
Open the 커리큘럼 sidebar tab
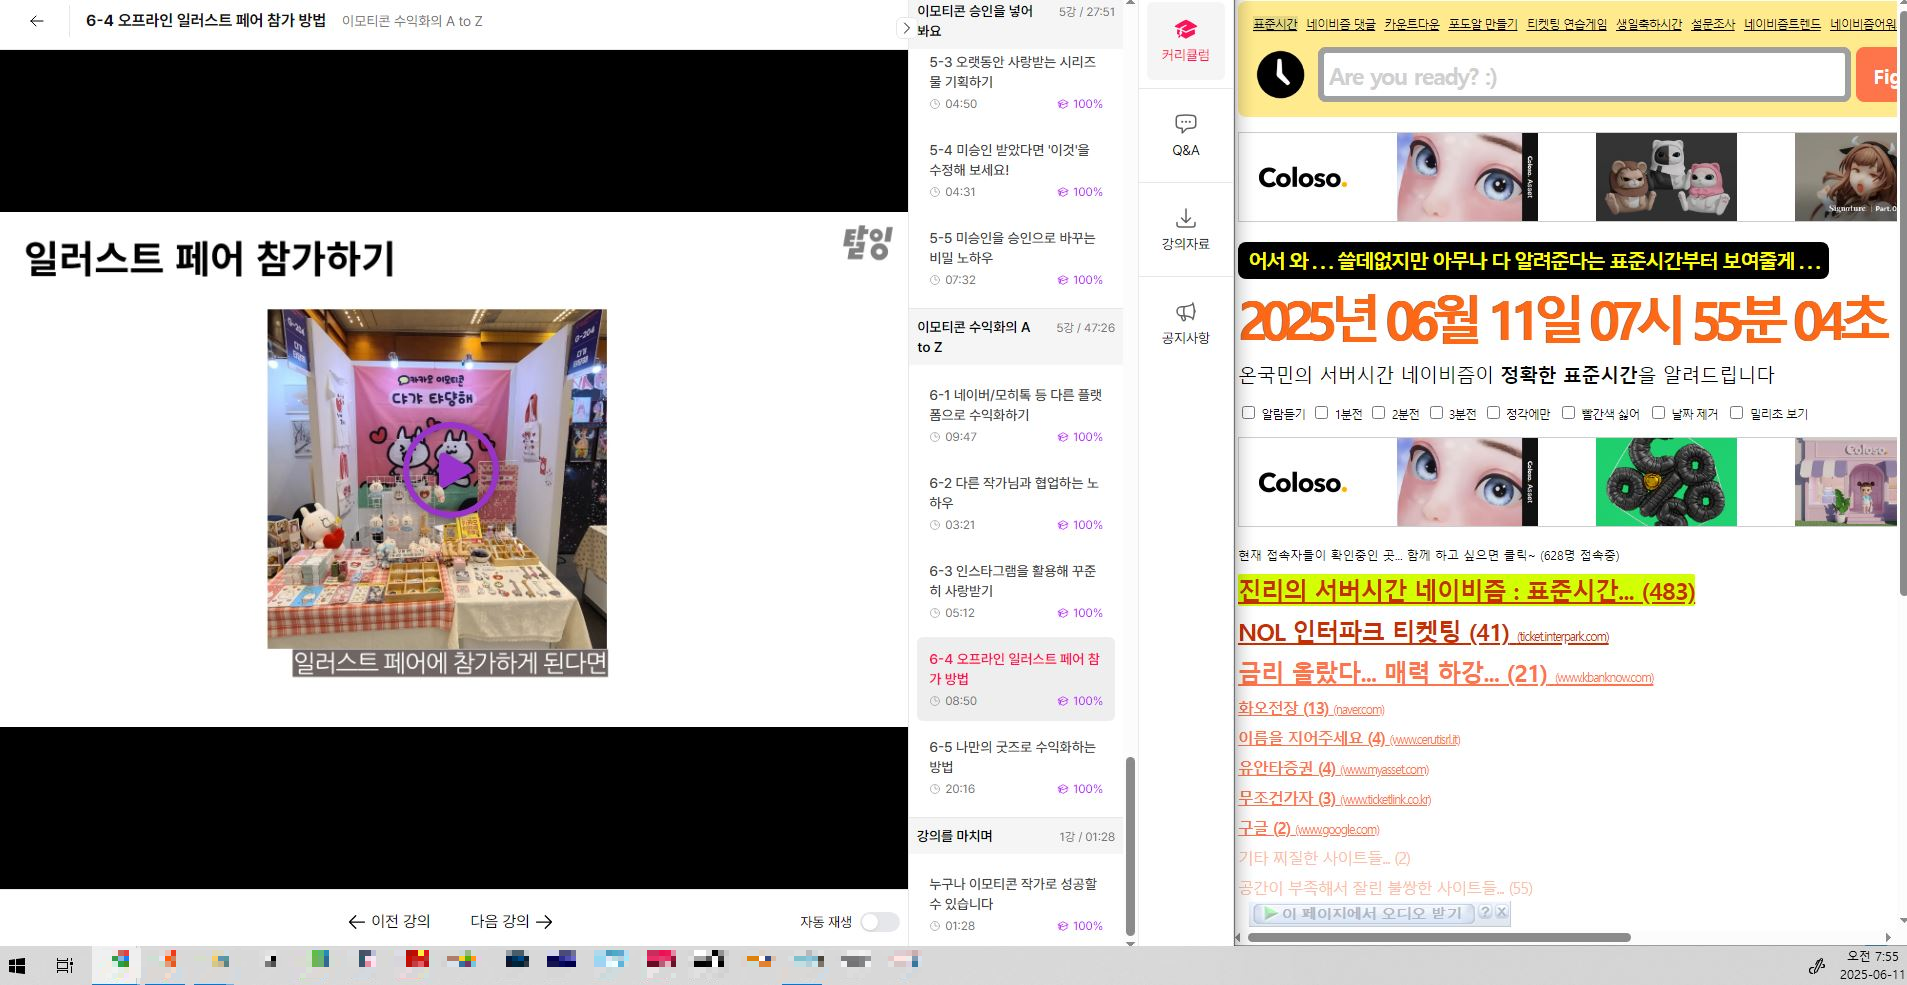[x=1185, y=41]
